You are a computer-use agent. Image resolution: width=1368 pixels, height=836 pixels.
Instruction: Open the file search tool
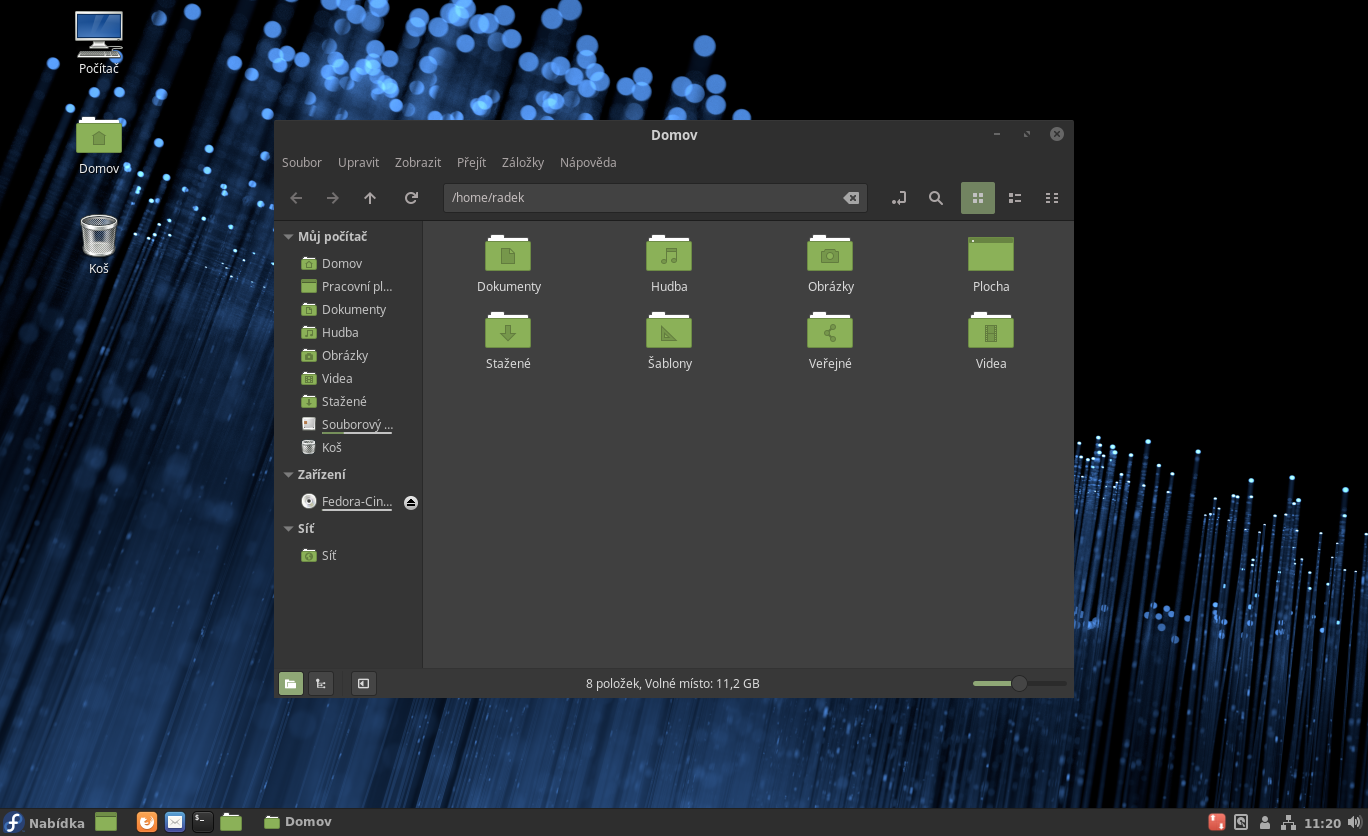point(936,198)
